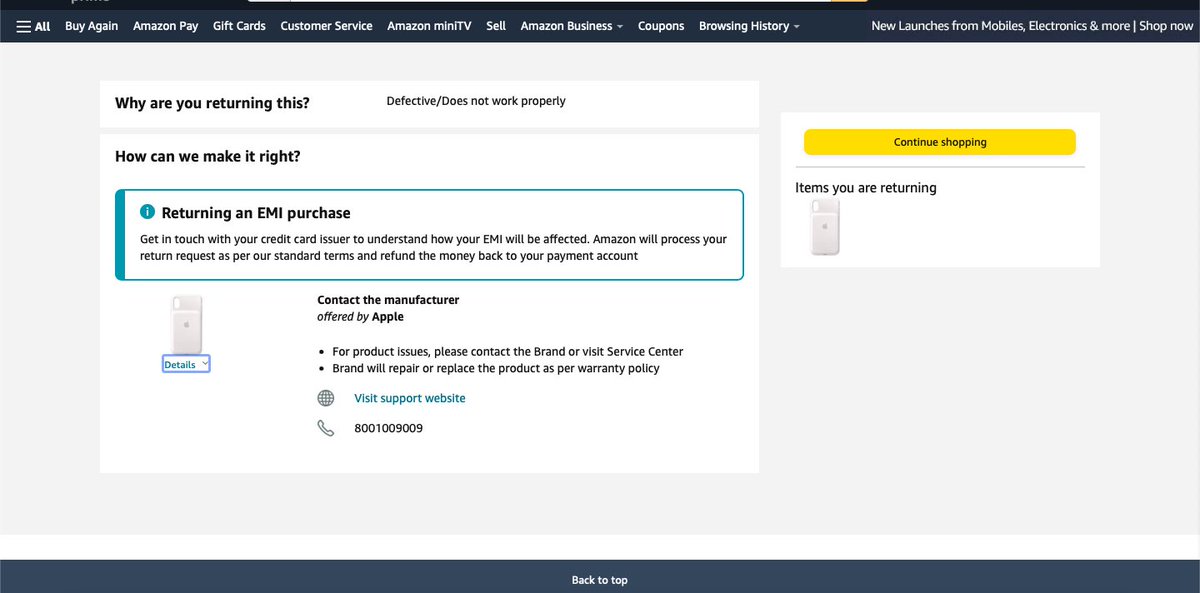Open the Amazon Business dropdown menu
This screenshot has height=593, width=1200.
point(572,26)
